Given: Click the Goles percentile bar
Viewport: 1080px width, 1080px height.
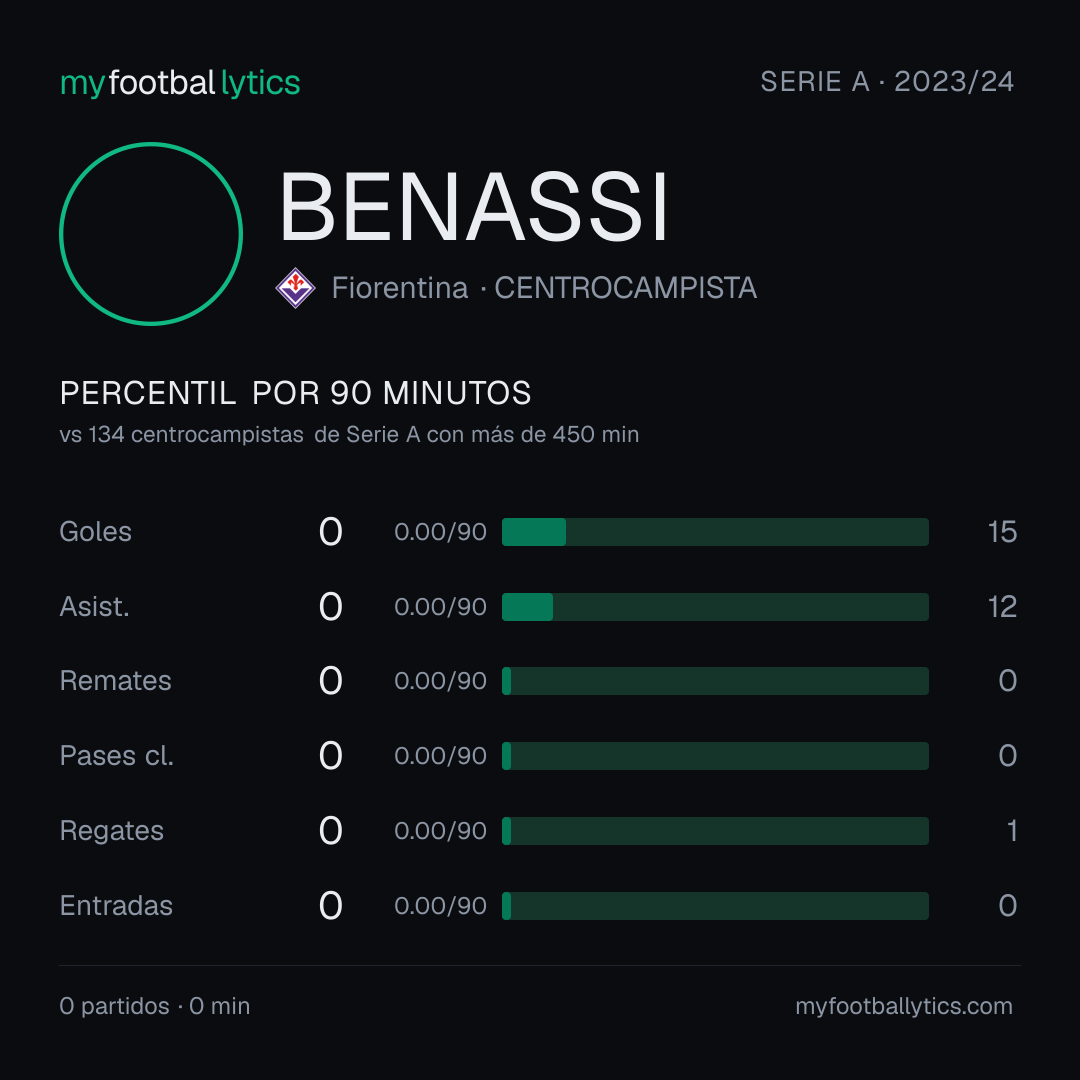Looking at the screenshot, I should (x=715, y=532).
